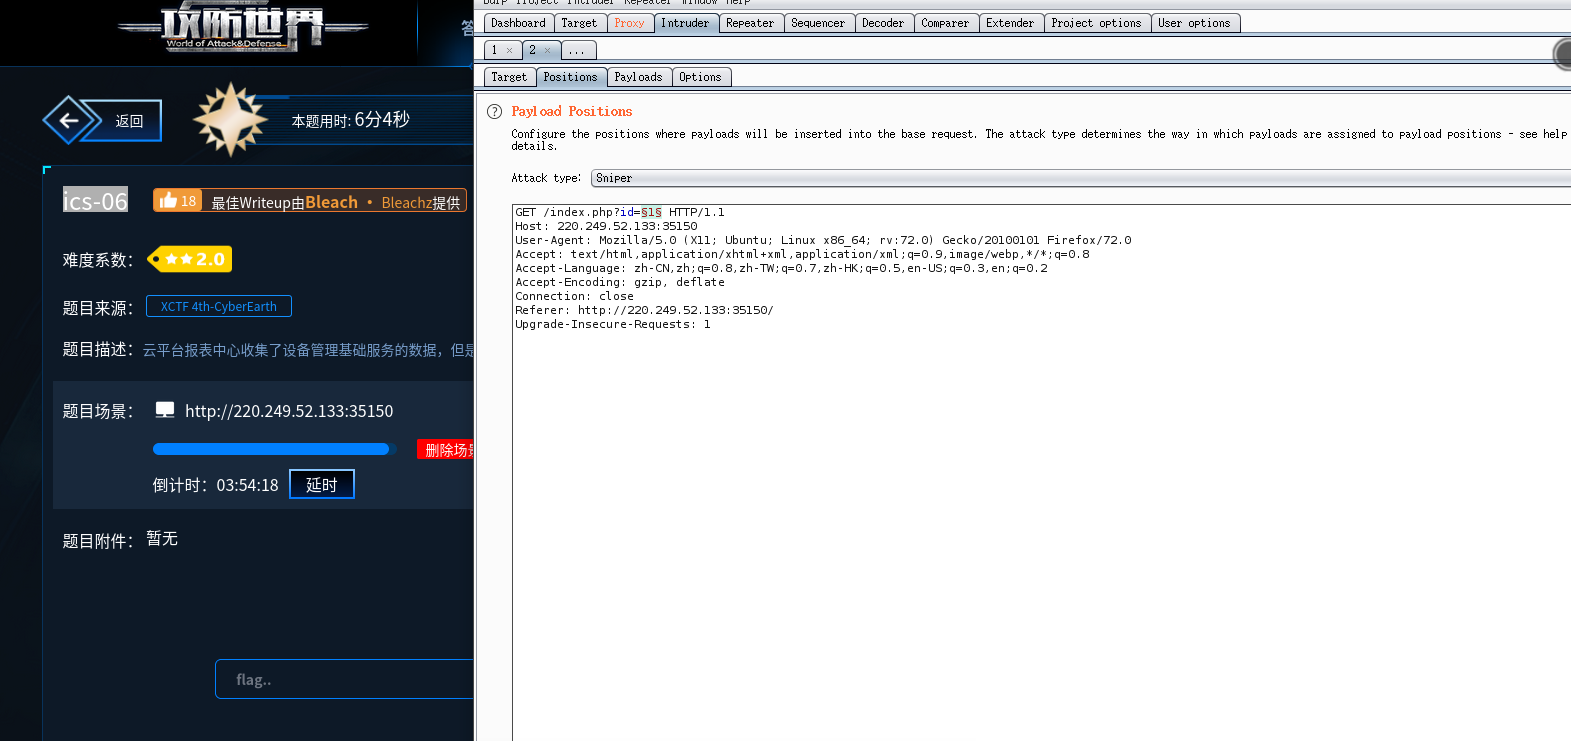The image size is (1571, 741).
Task: Go to the Repeater tab
Action: [x=750, y=23]
